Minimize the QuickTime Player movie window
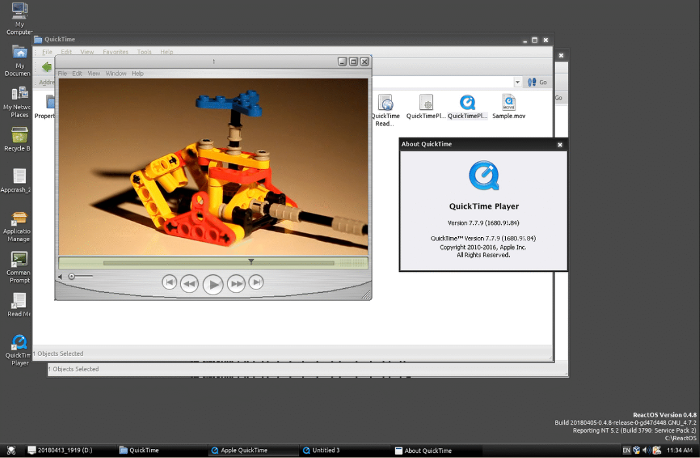Viewport: 700px width, 458px height. click(342, 62)
